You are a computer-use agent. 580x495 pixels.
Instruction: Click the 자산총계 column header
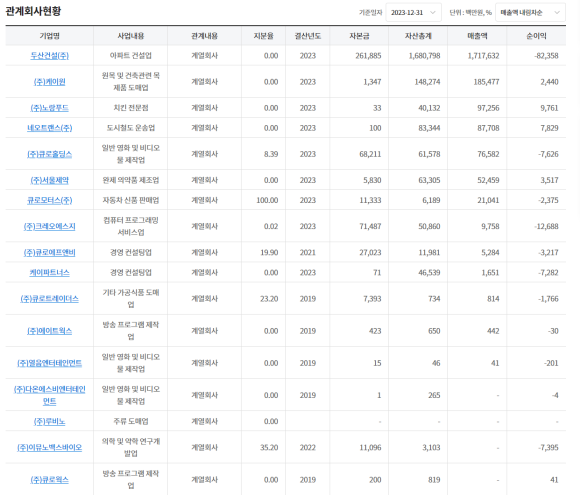[418, 36]
